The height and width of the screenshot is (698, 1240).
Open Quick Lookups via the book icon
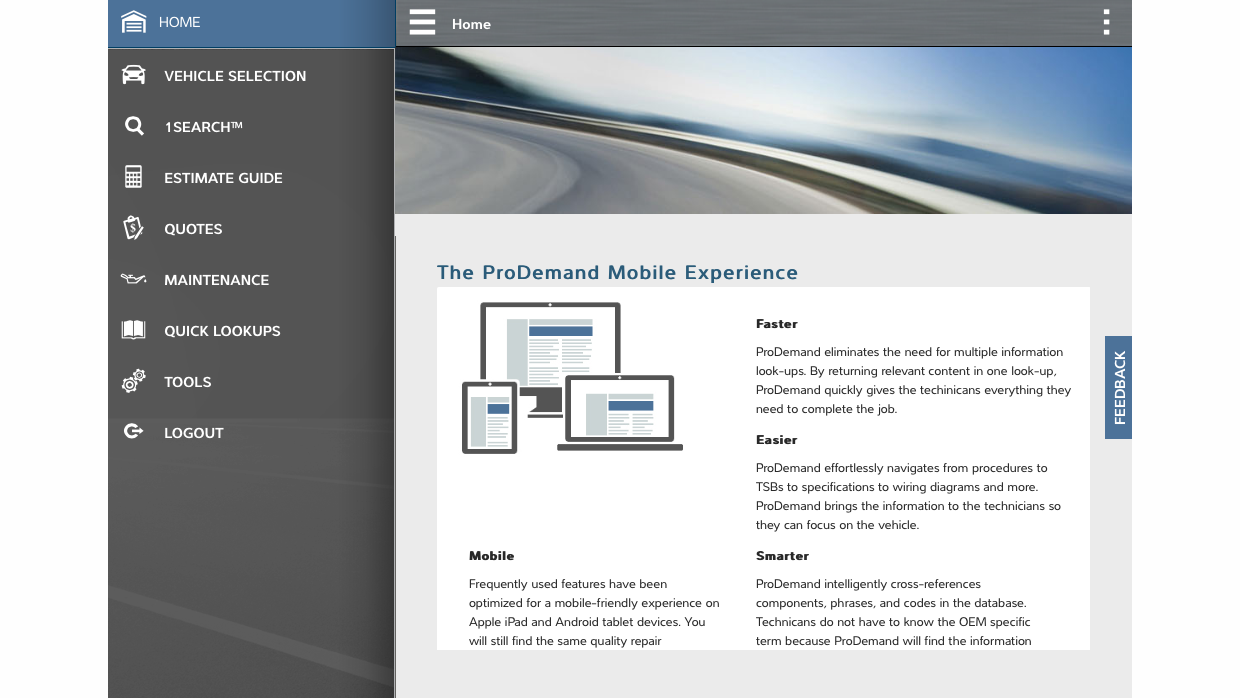click(x=133, y=329)
